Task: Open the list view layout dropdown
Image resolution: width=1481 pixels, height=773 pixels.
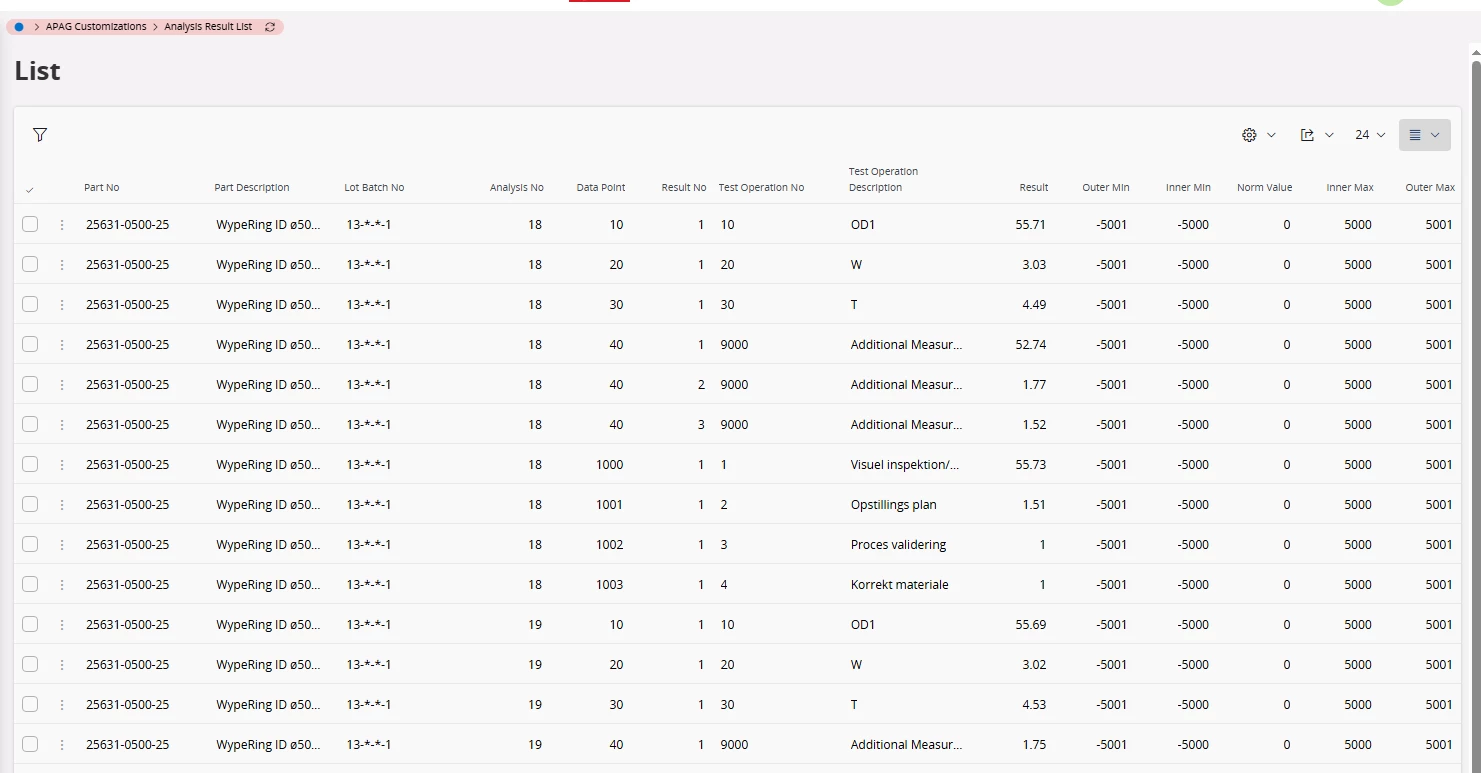Action: (x=1425, y=135)
